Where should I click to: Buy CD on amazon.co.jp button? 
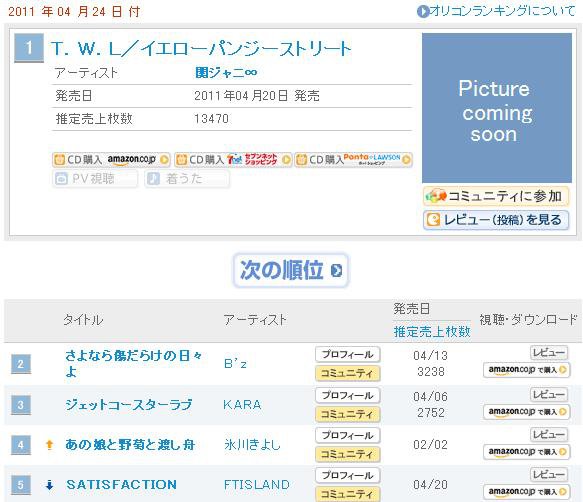point(111,160)
